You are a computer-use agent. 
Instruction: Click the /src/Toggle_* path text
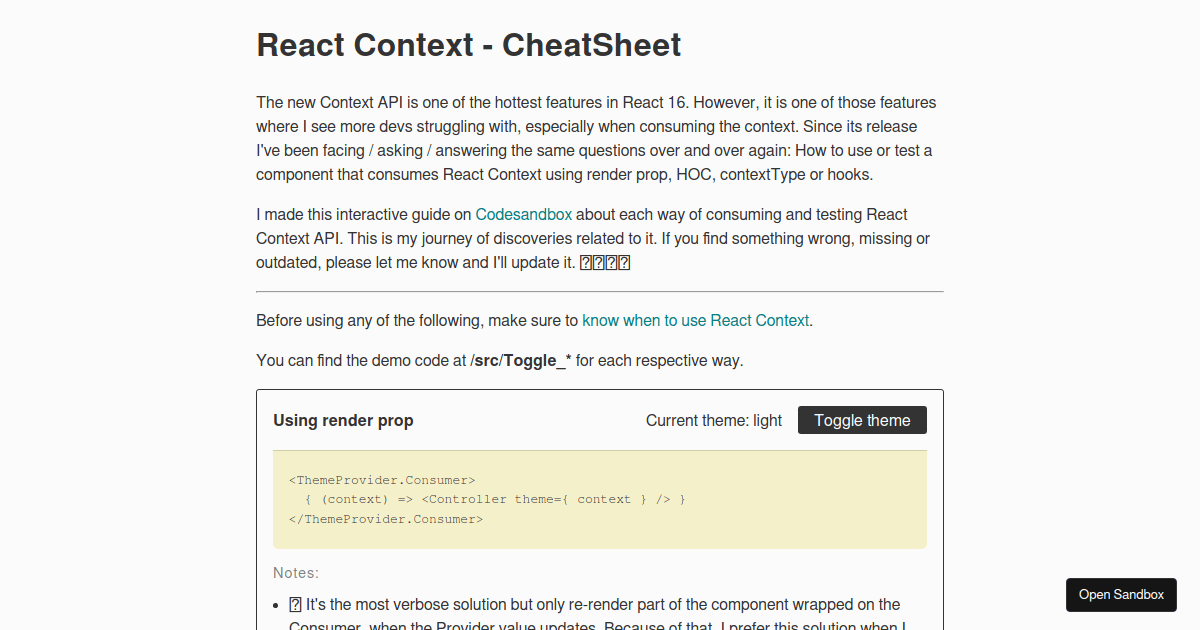[x=520, y=360]
